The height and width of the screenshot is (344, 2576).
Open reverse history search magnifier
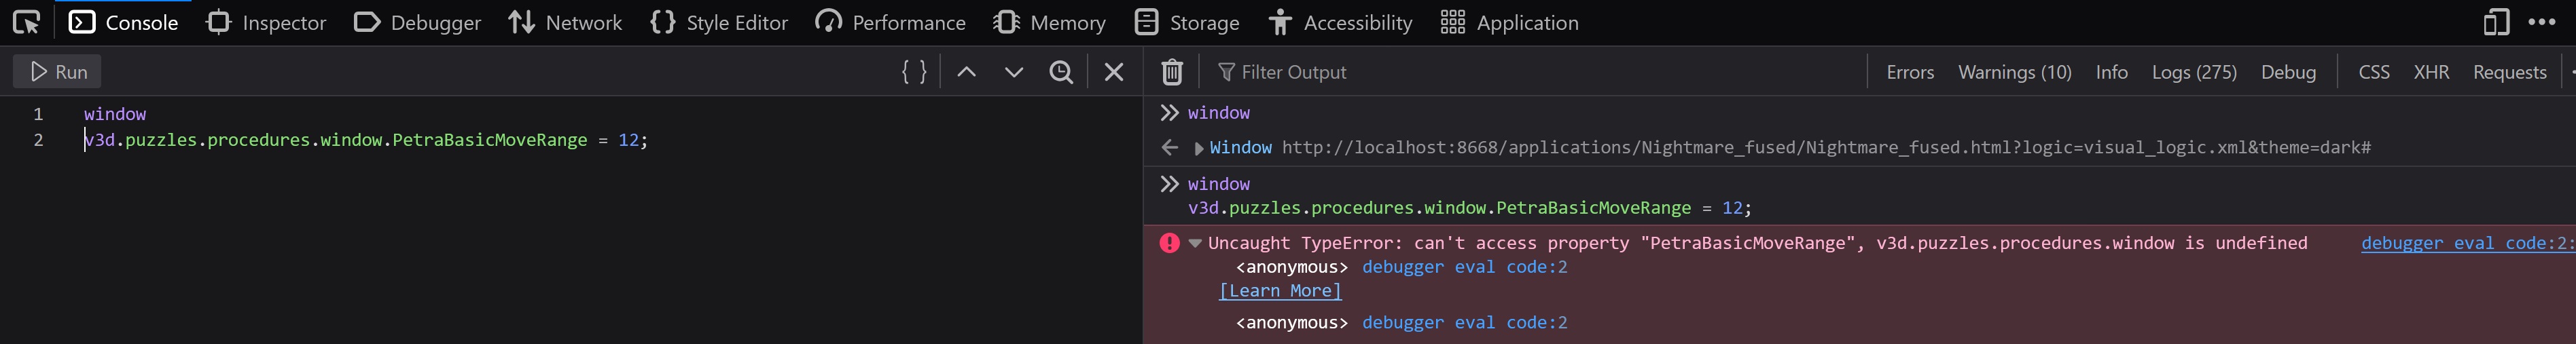pos(1061,72)
